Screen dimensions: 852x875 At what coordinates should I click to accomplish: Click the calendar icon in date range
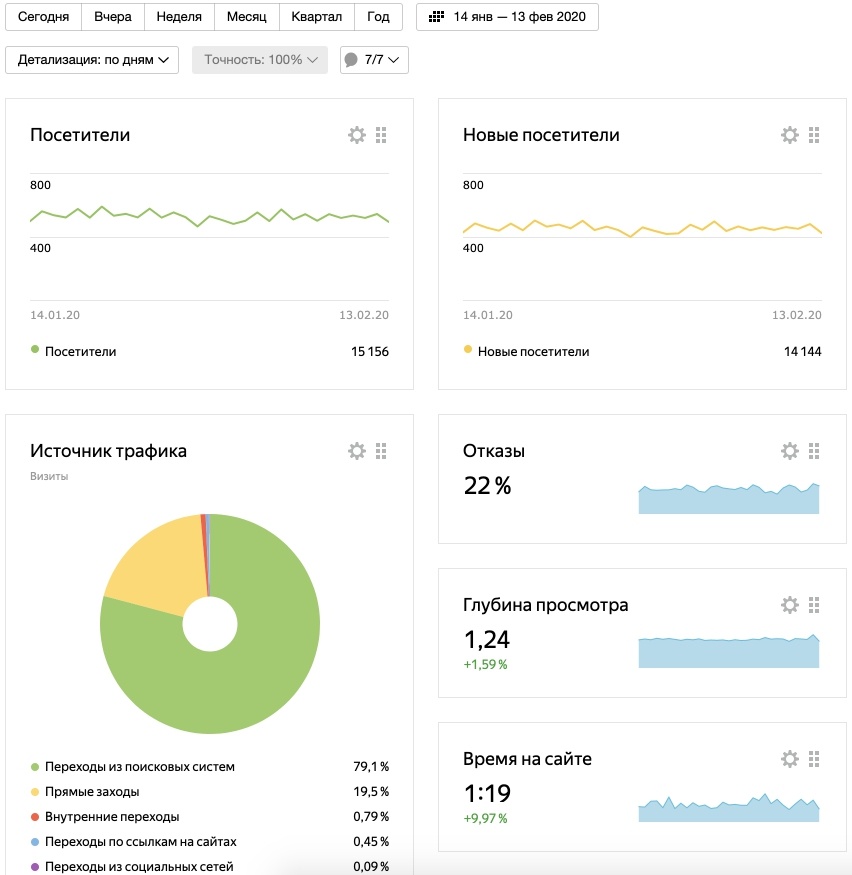[436, 17]
